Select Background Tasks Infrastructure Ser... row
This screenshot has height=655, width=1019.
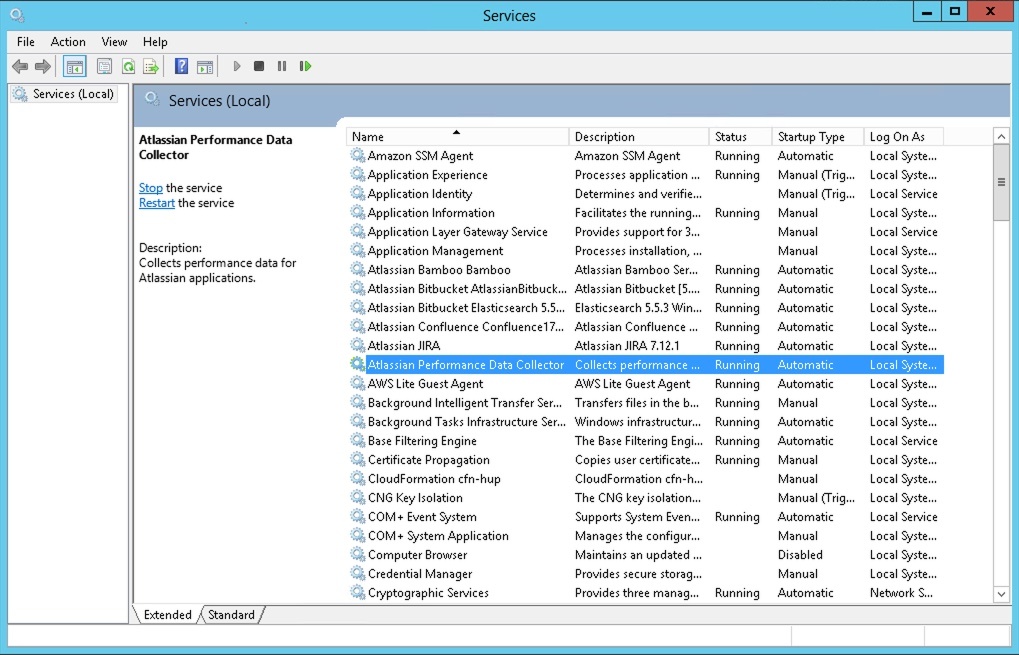click(646, 422)
